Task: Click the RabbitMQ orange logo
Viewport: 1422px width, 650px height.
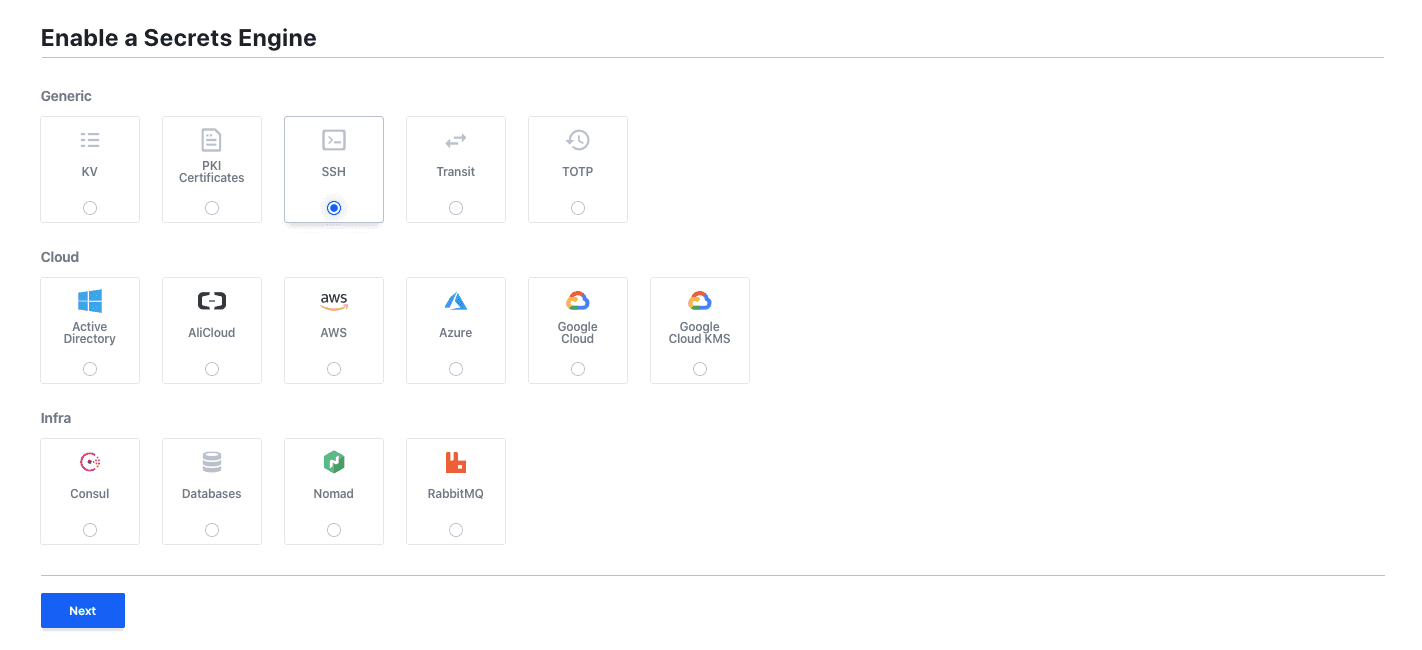Action: coord(456,462)
